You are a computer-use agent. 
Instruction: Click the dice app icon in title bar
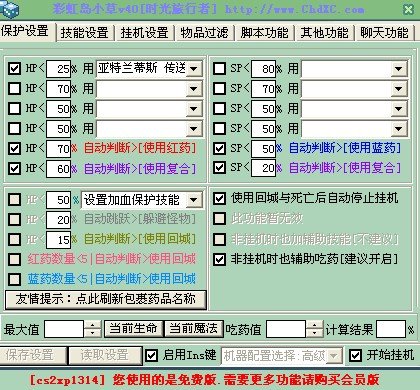click(x=9, y=9)
